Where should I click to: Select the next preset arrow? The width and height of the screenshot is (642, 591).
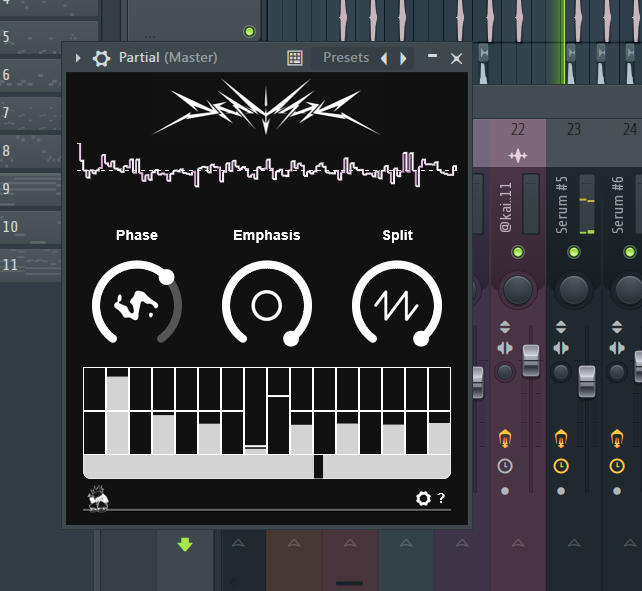tap(403, 59)
